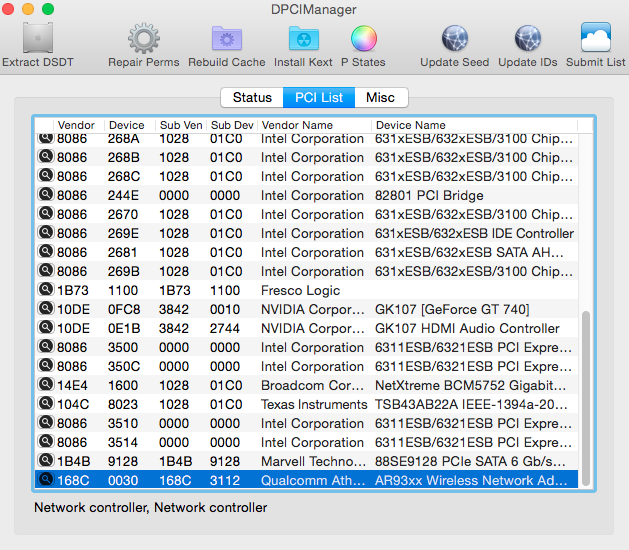629x550 pixels.
Task: Click magnifier icon on IDE Controller row
Action: pos(46,232)
